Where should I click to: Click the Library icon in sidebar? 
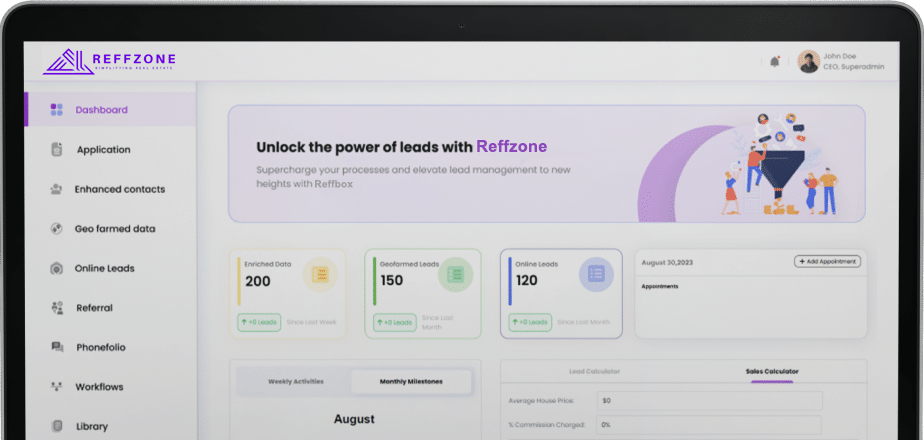56,426
